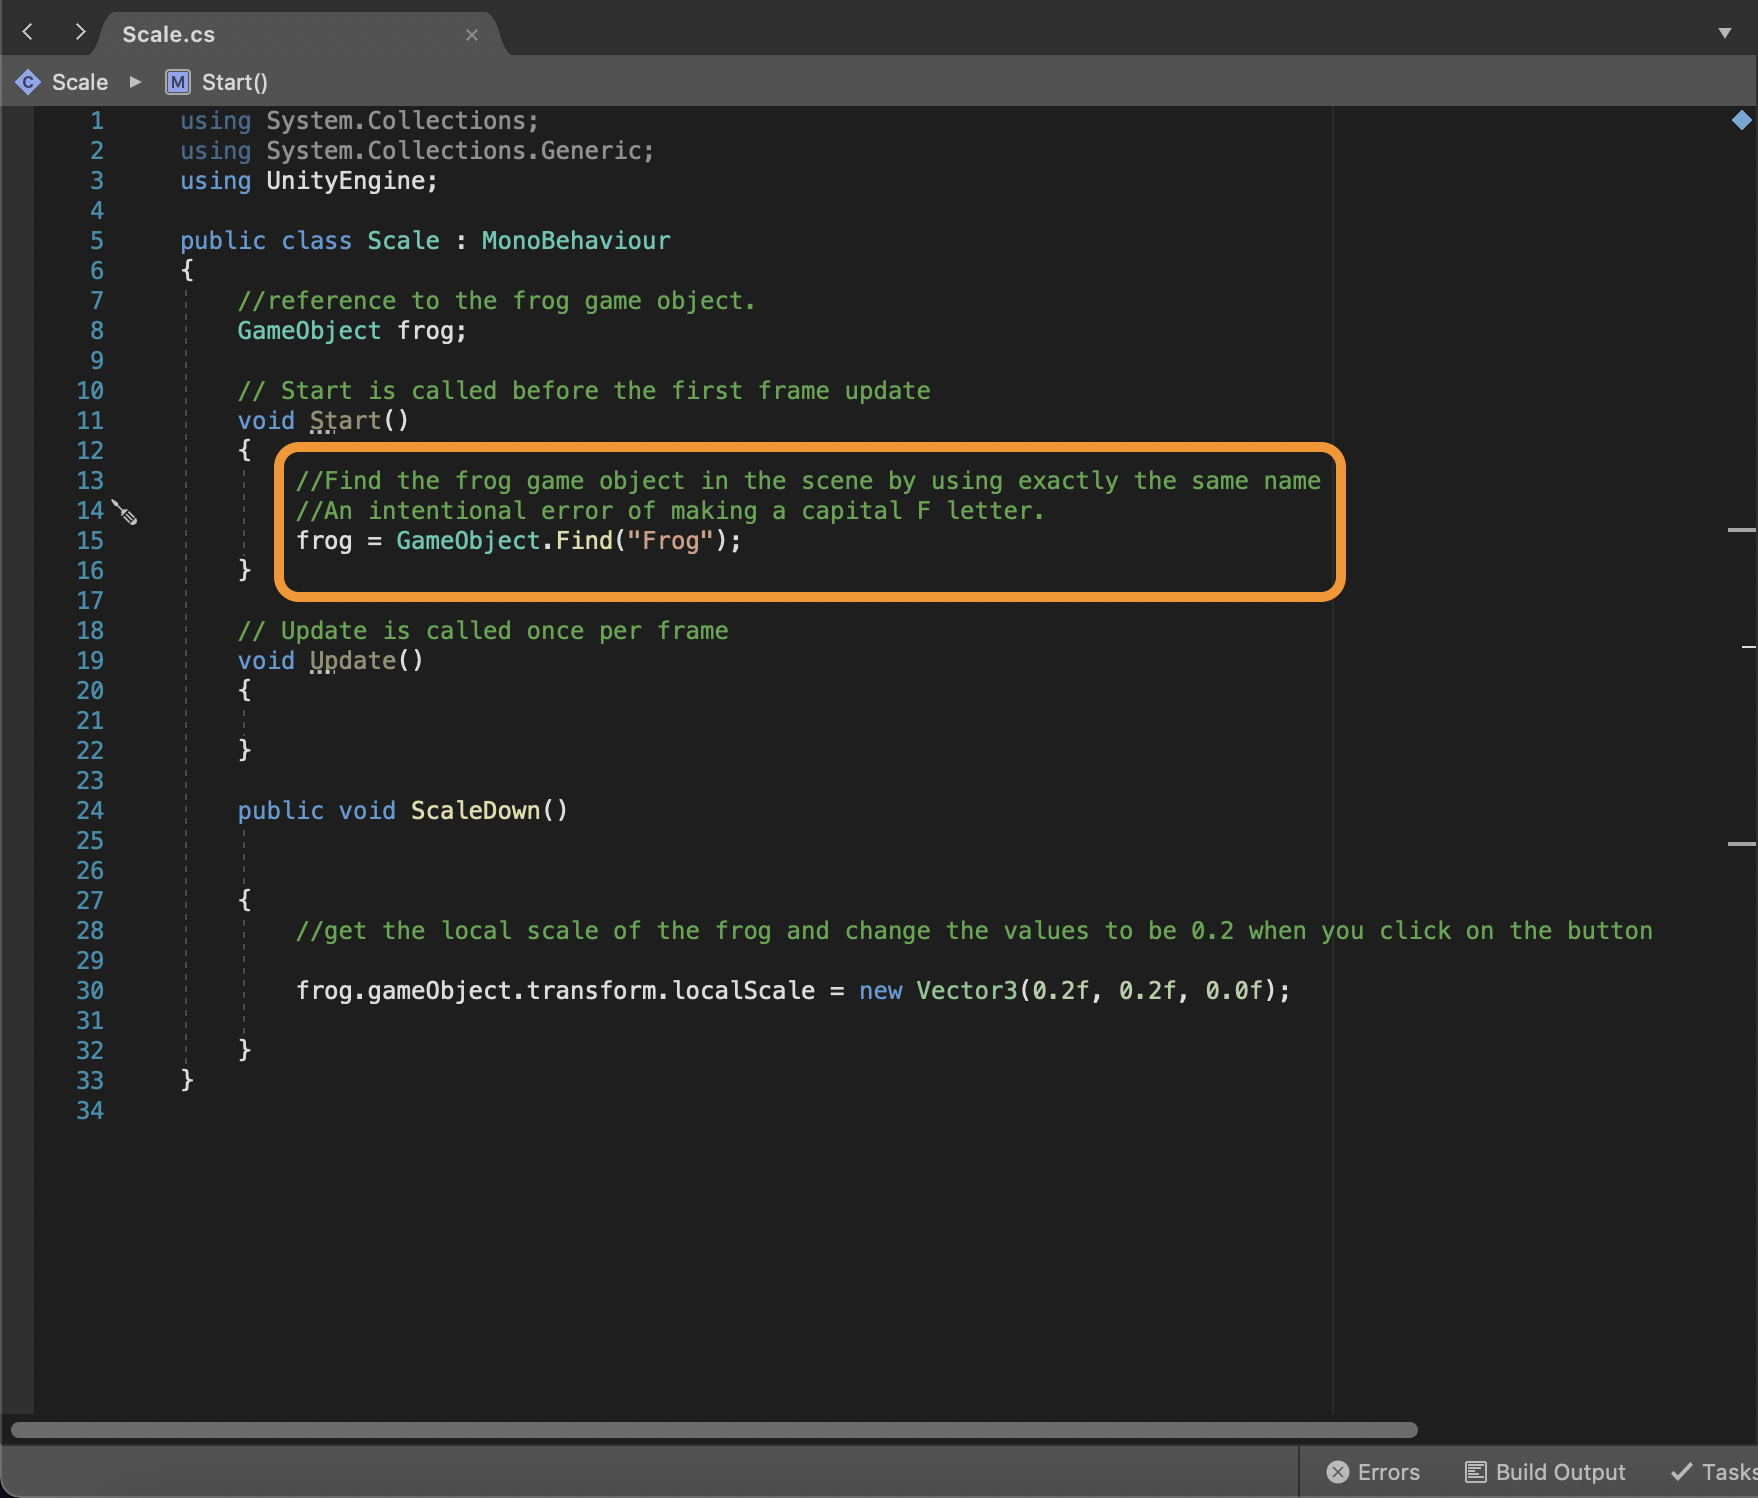Viewport: 1758px width, 1498px height.
Task: Close the Scale.cs tab
Action: pos(472,35)
